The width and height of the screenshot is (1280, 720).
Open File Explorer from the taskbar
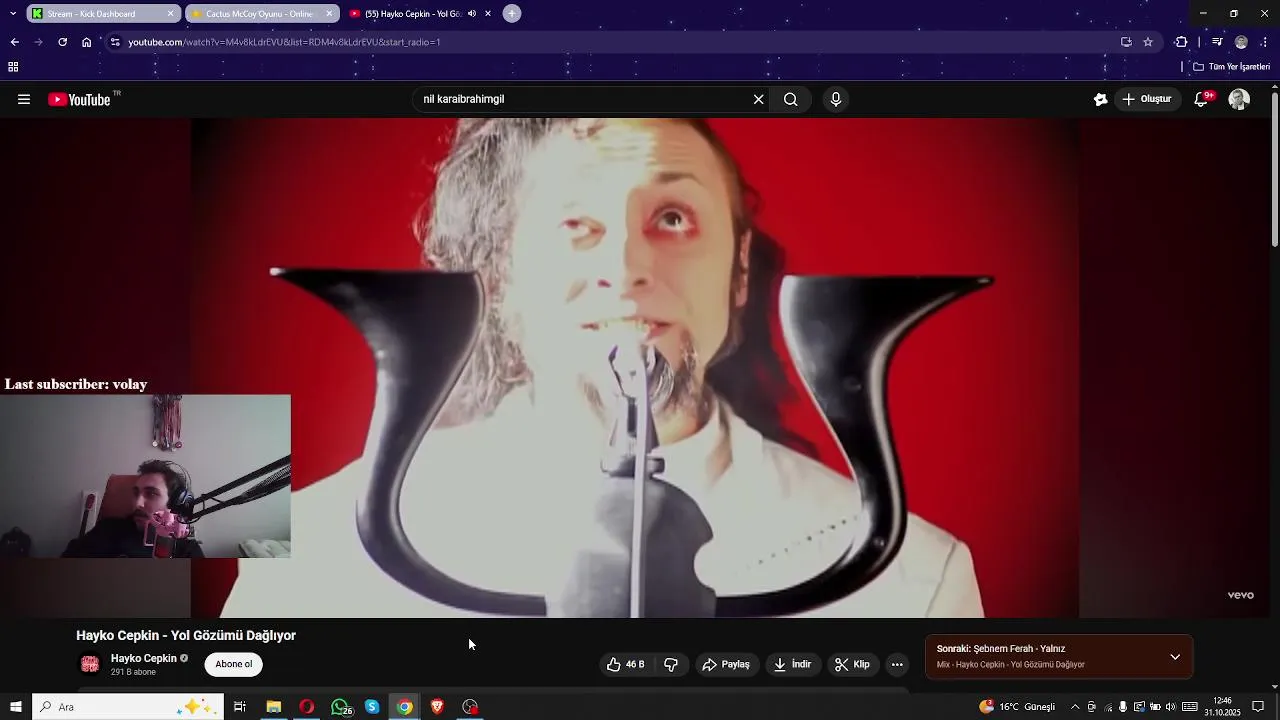[273, 707]
